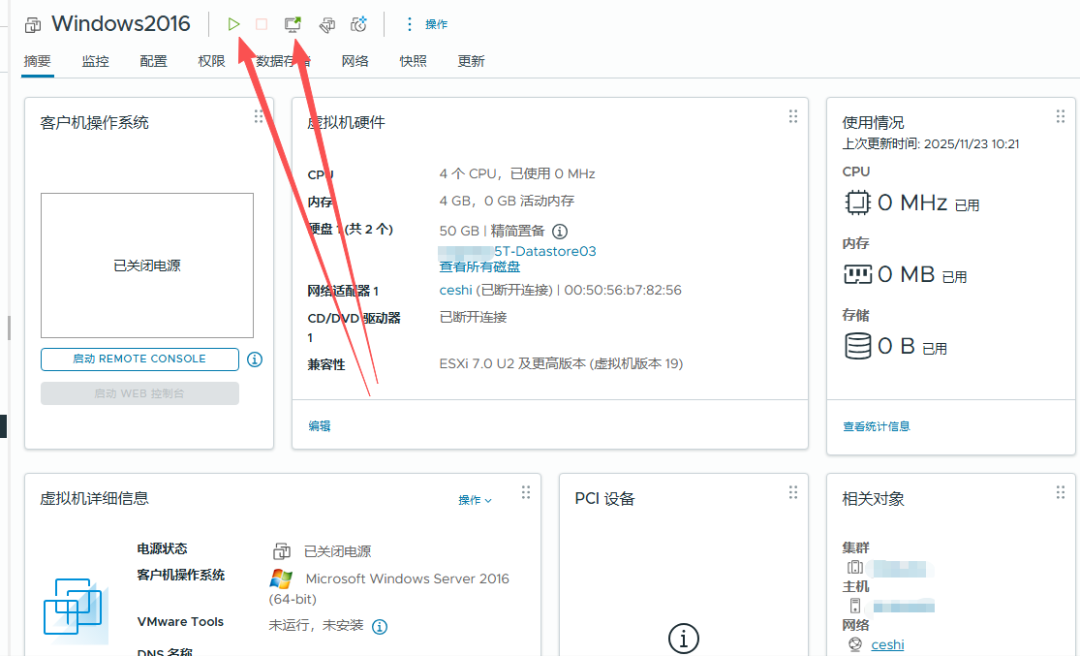Image resolution: width=1080 pixels, height=656 pixels.
Task: Click the Windows logo OS icon
Action: pos(281,579)
